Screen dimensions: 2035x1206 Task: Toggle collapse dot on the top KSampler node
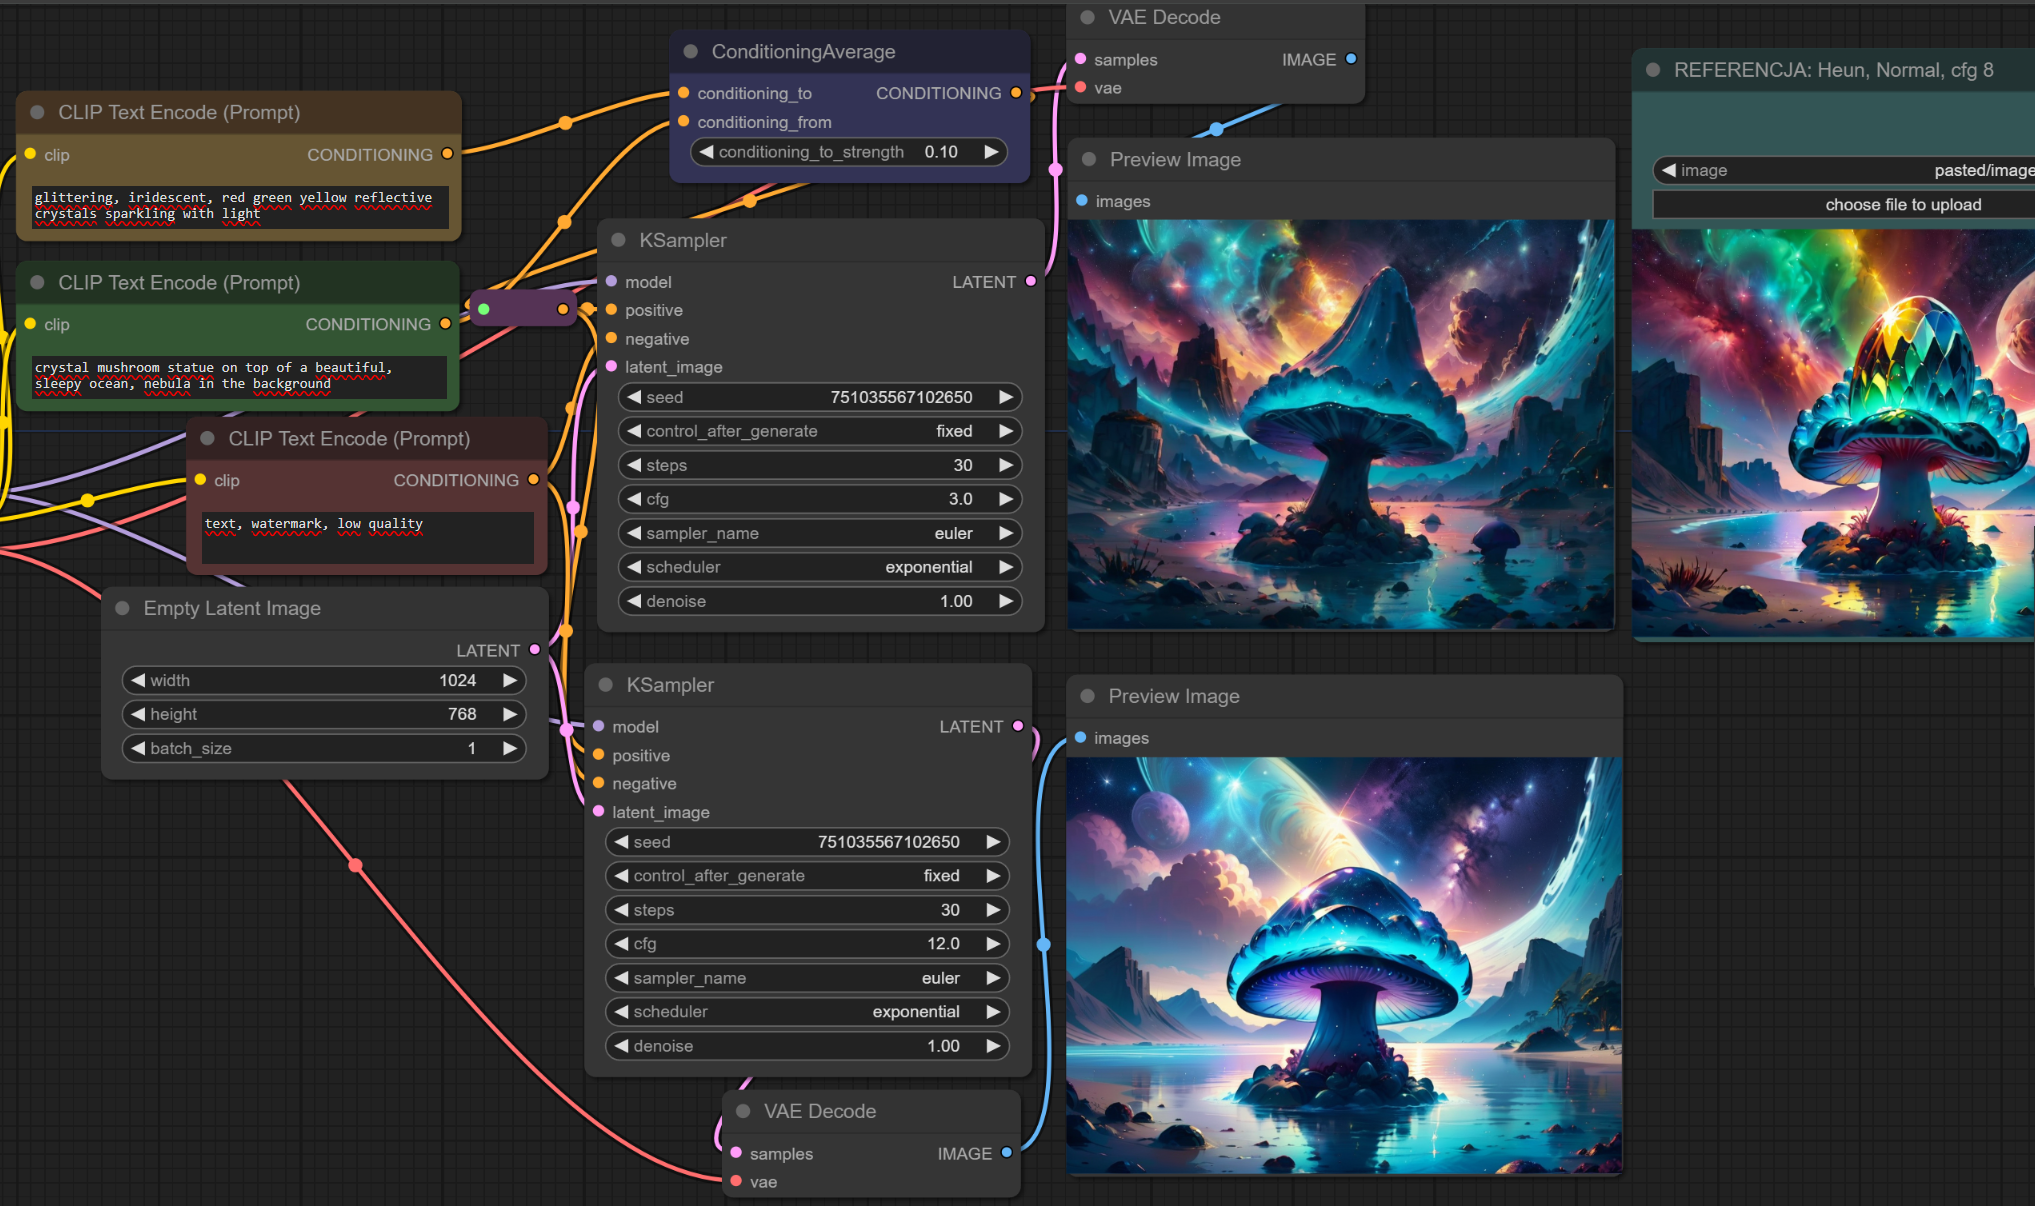pyautogui.click(x=618, y=241)
